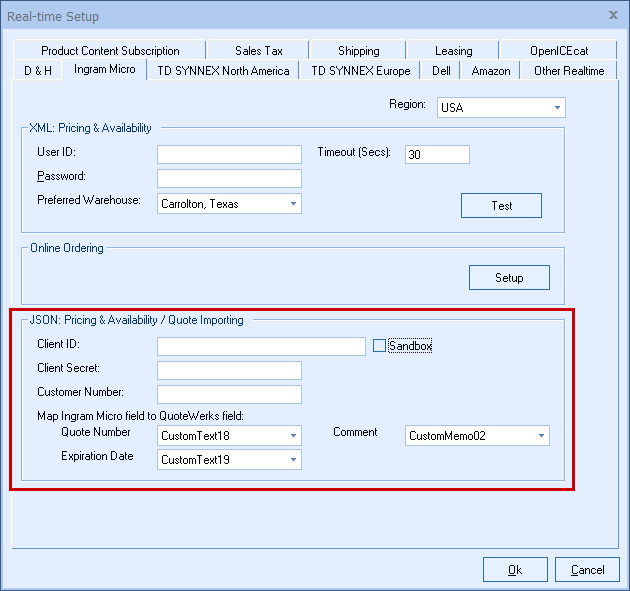Click the Customer Number input field
This screenshot has width=630, height=591.
[229, 395]
